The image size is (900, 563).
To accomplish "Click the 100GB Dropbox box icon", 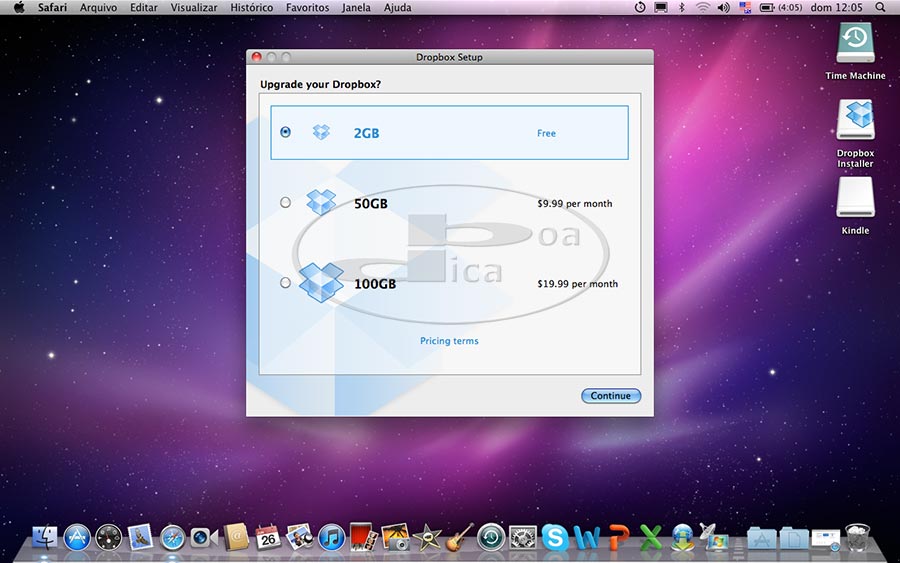I will 321,282.
